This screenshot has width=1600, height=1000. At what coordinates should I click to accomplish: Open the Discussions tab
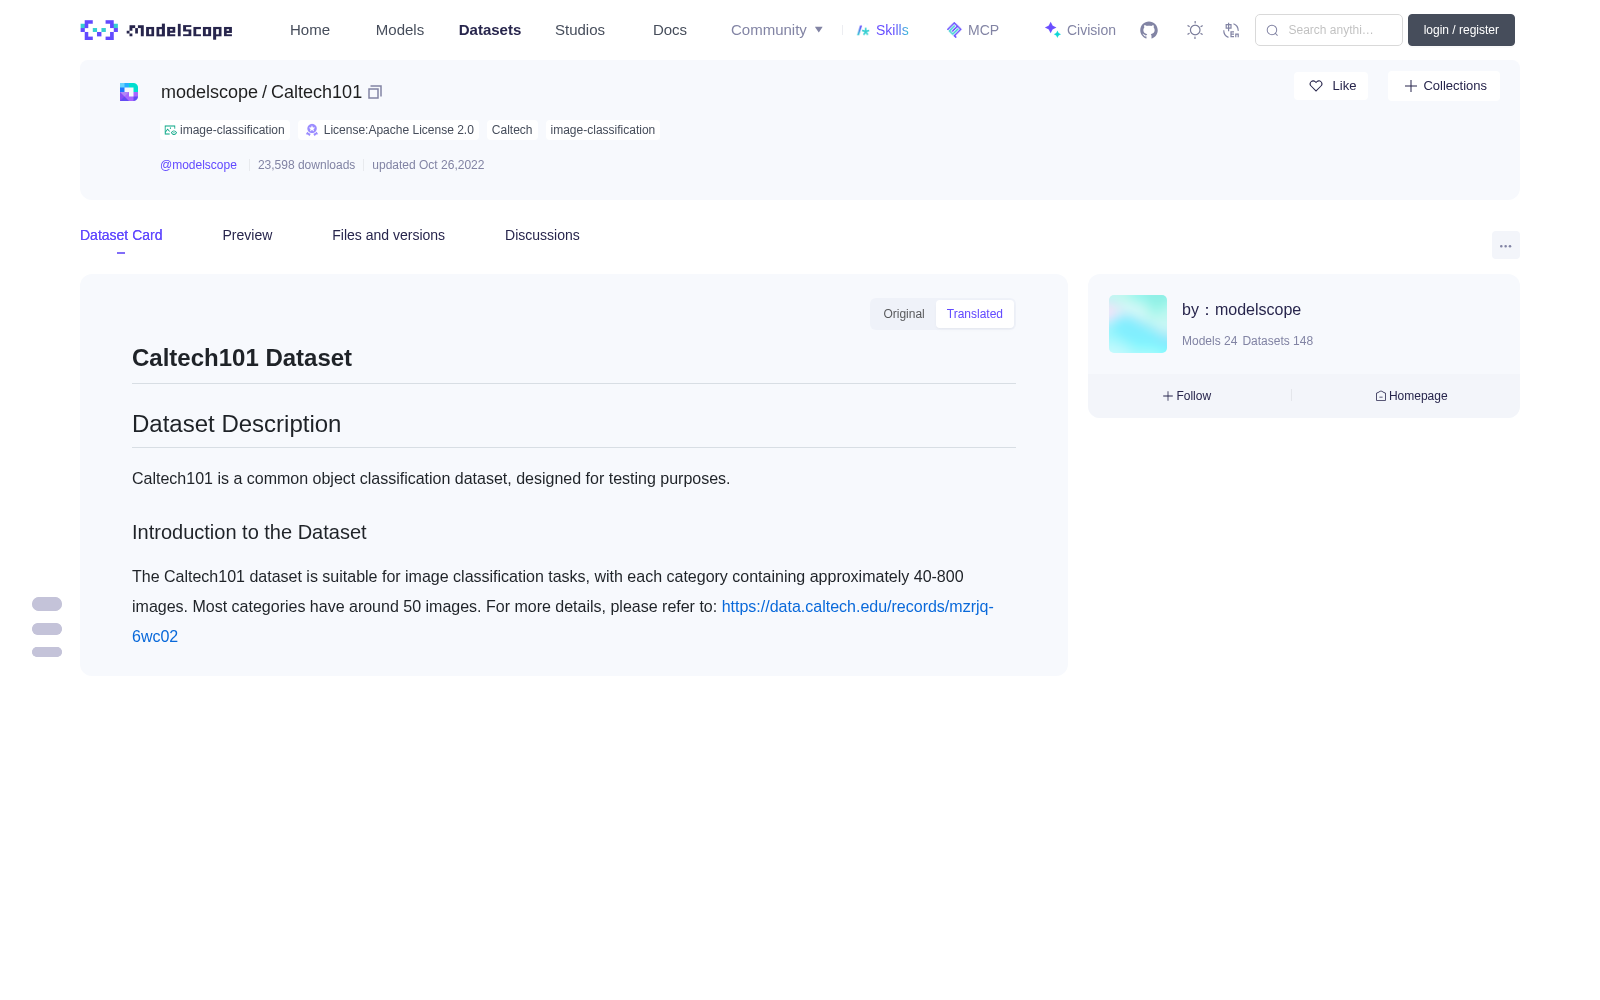(x=542, y=235)
